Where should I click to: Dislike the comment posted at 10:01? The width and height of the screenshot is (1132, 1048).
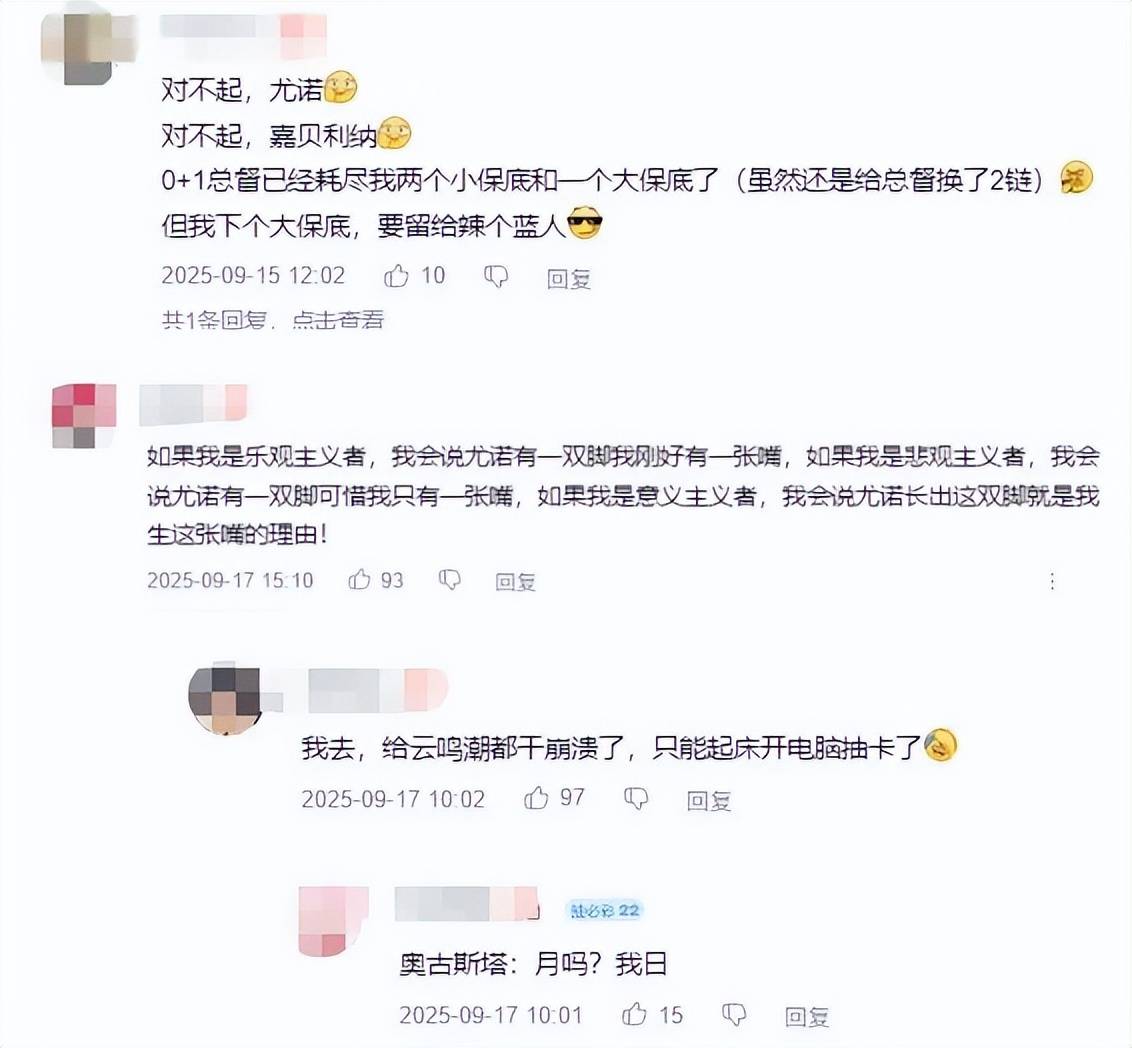[734, 1014]
